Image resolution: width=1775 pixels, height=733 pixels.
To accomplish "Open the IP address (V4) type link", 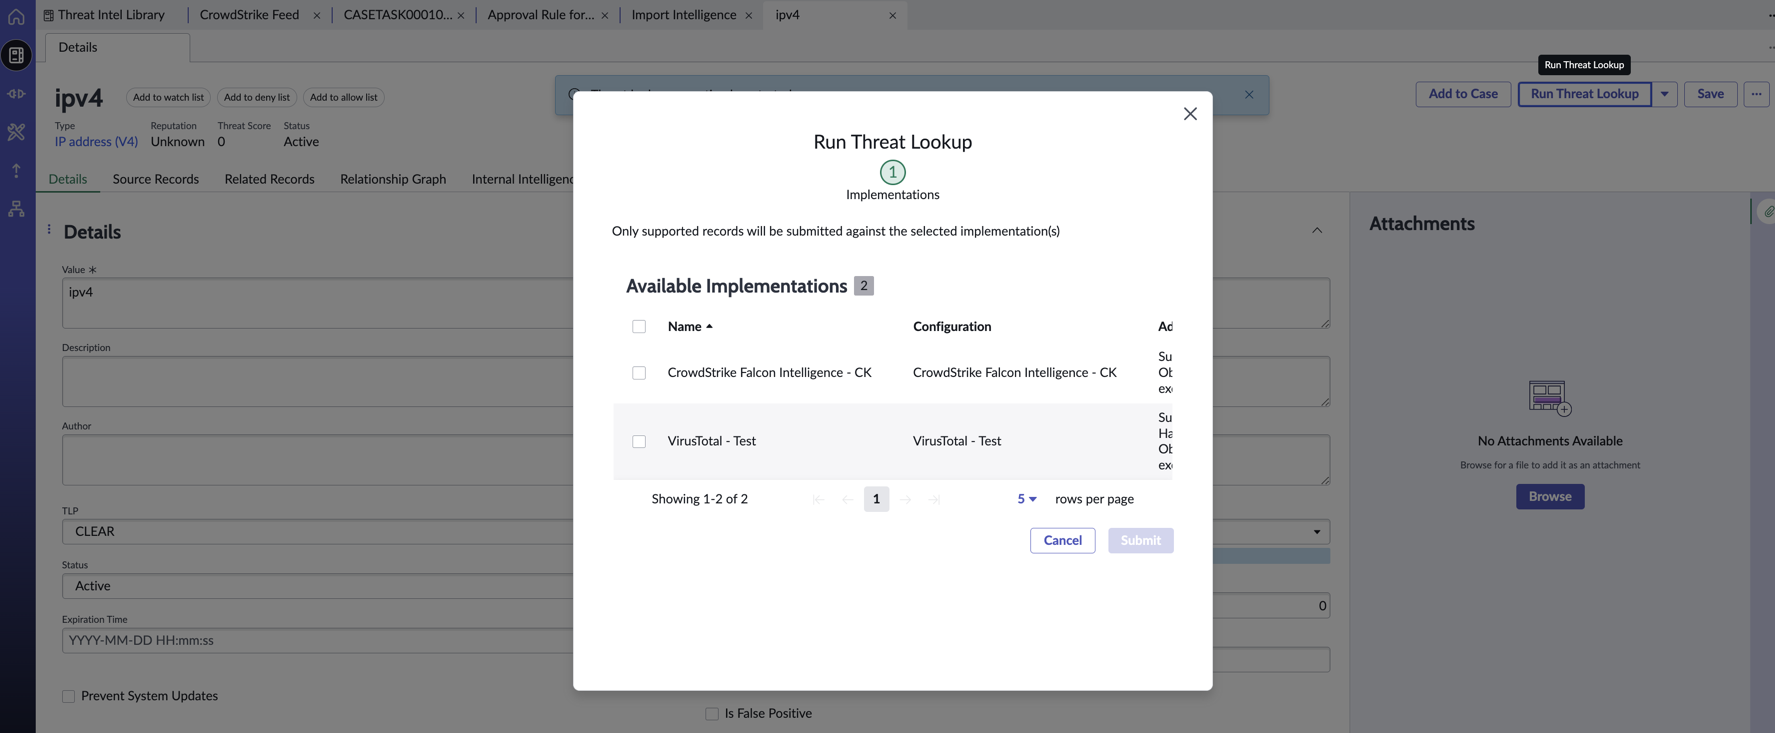I will coord(96,142).
